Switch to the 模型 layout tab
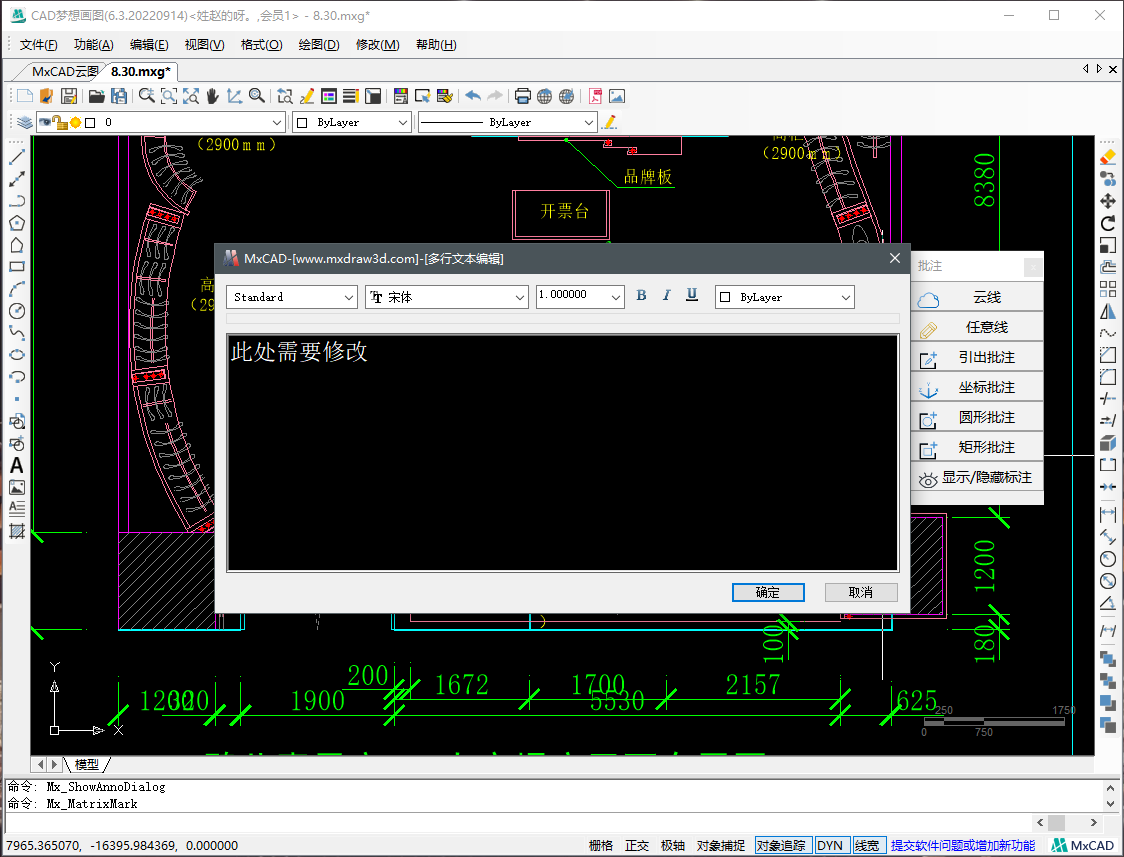This screenshot has width=1124, height=857. point(87,765)
